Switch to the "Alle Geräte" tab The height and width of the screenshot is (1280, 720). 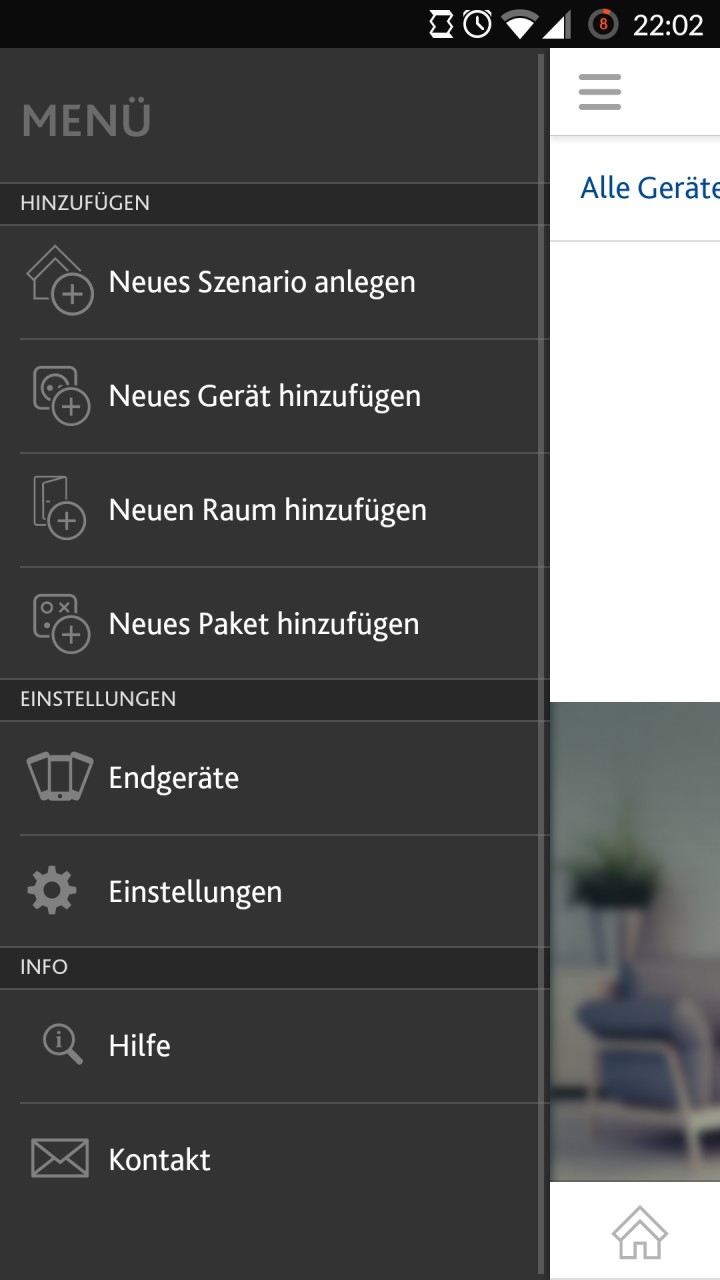click(650, 188)
